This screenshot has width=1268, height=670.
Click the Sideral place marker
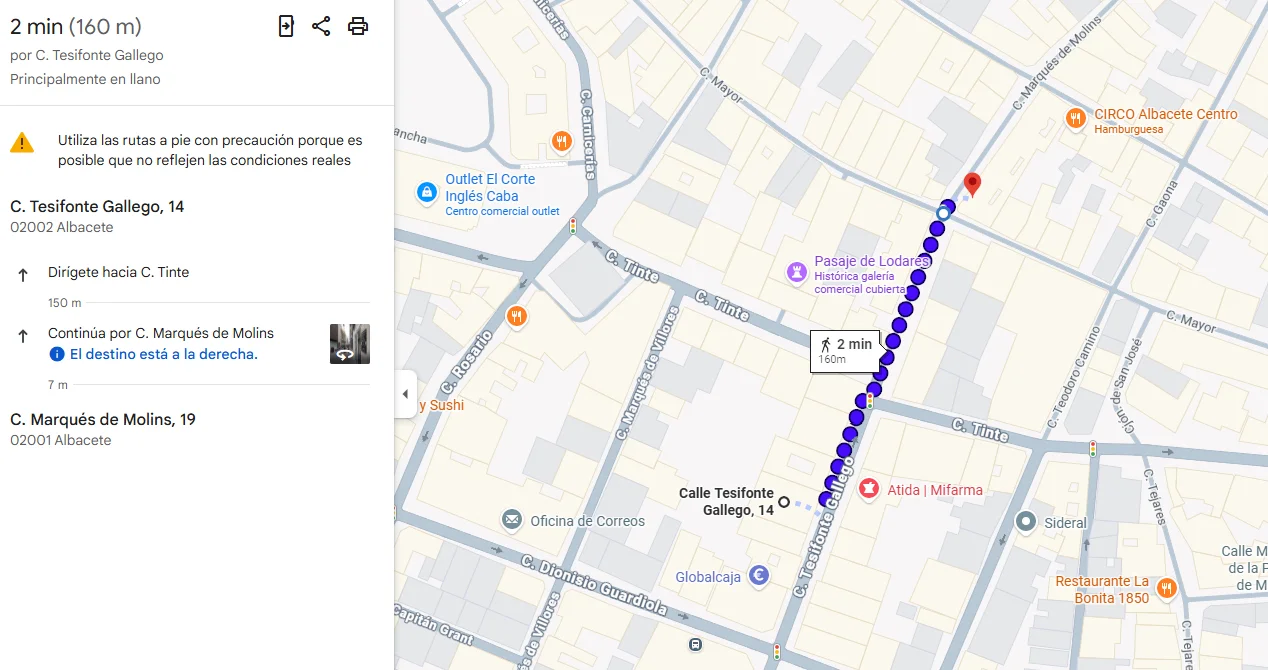click(1025, 521)
